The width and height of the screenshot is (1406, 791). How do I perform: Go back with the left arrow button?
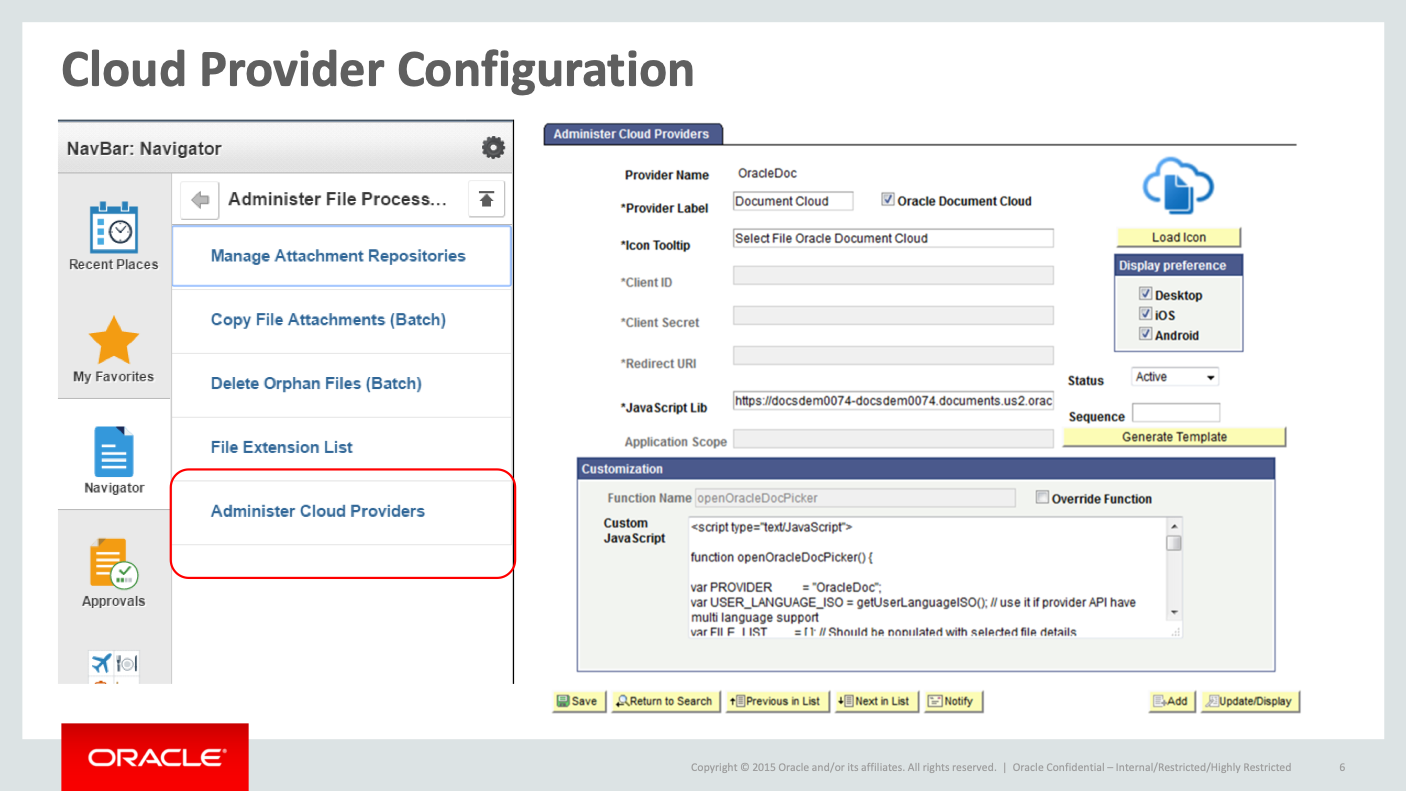click(x=200, y=200)
